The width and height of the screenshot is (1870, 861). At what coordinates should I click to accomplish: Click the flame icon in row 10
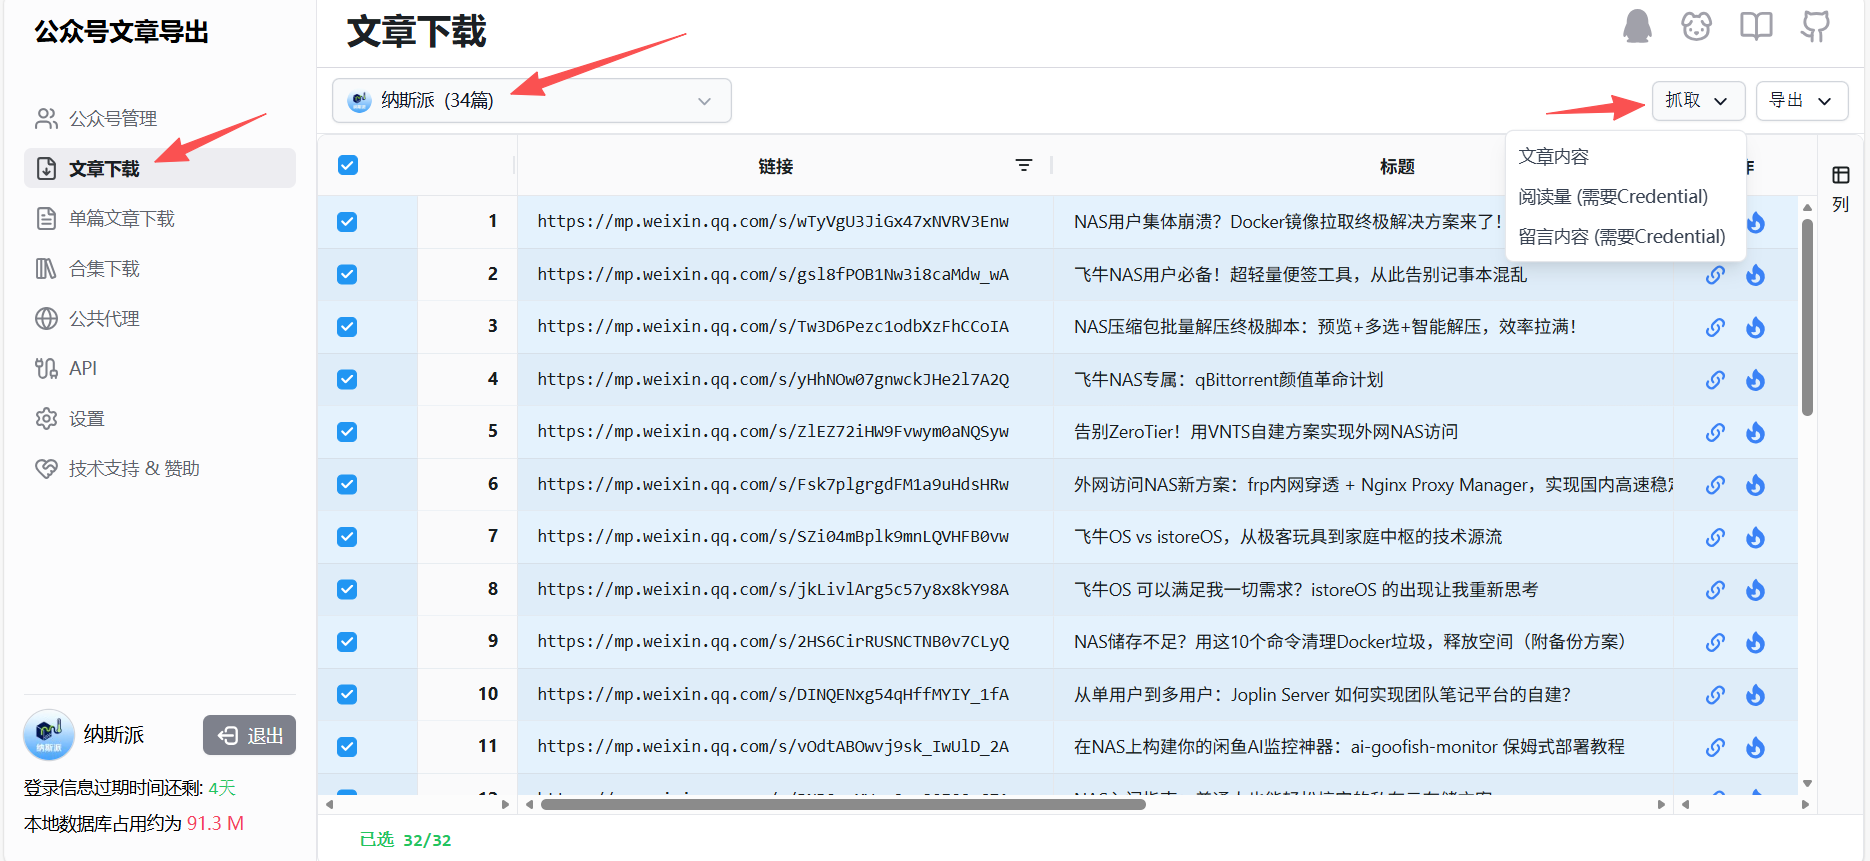(x=1755, y=695)
